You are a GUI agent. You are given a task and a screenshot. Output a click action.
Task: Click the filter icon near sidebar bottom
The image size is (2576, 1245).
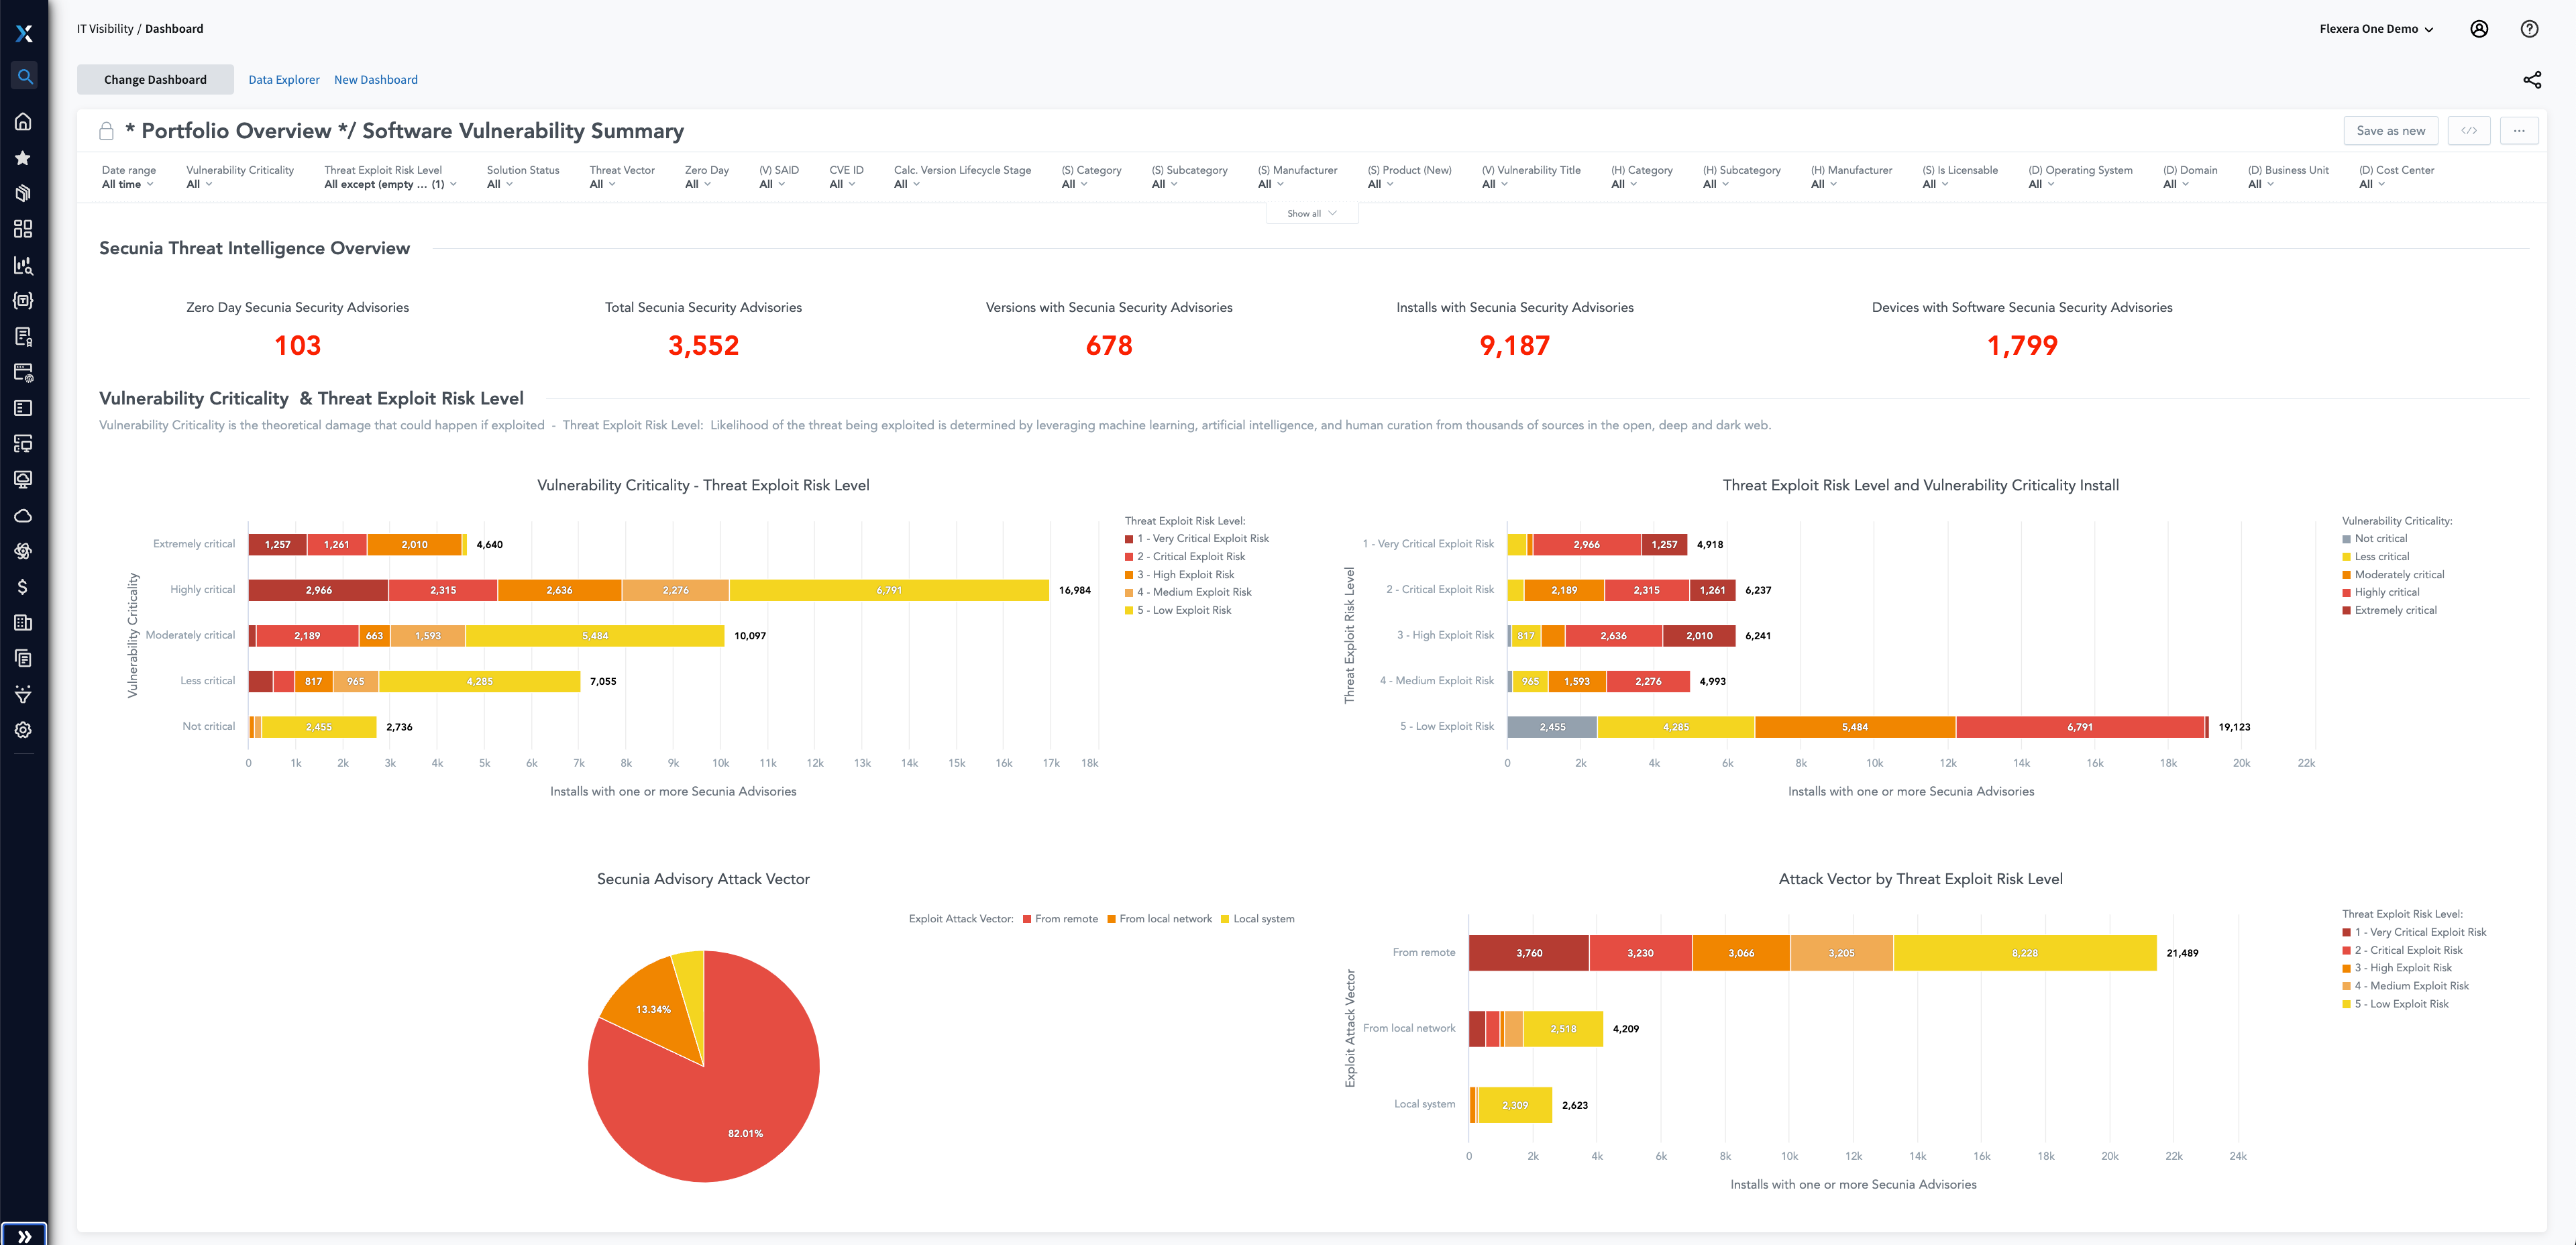coord(23,694)
